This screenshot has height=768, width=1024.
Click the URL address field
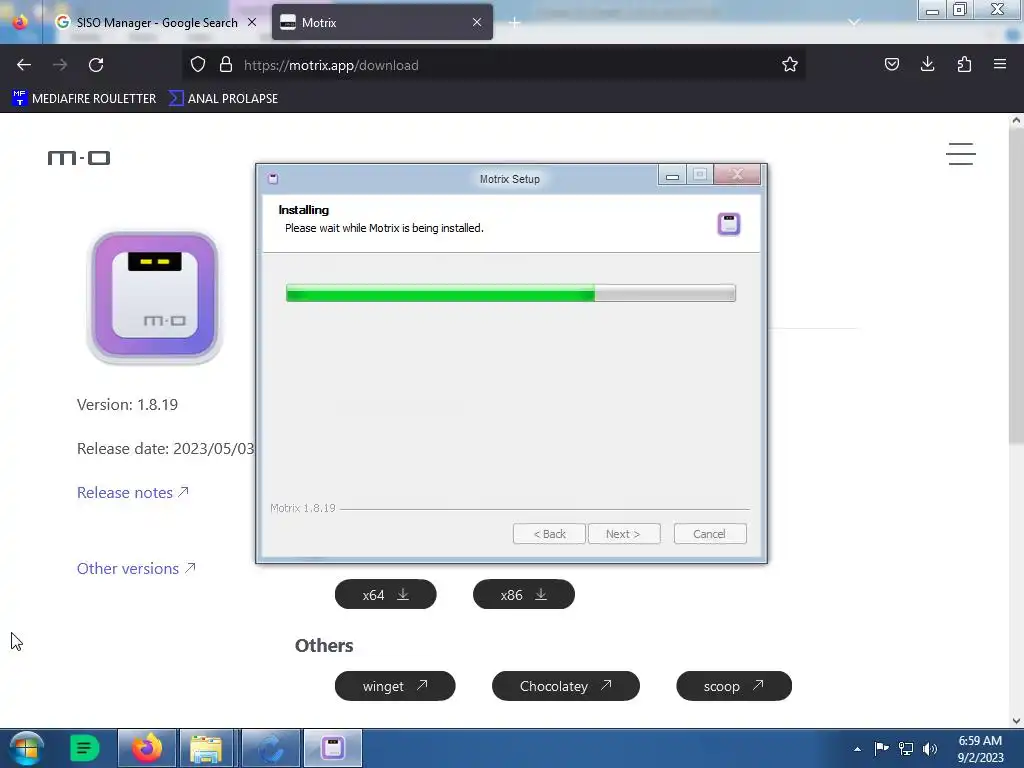coord(493,65)
